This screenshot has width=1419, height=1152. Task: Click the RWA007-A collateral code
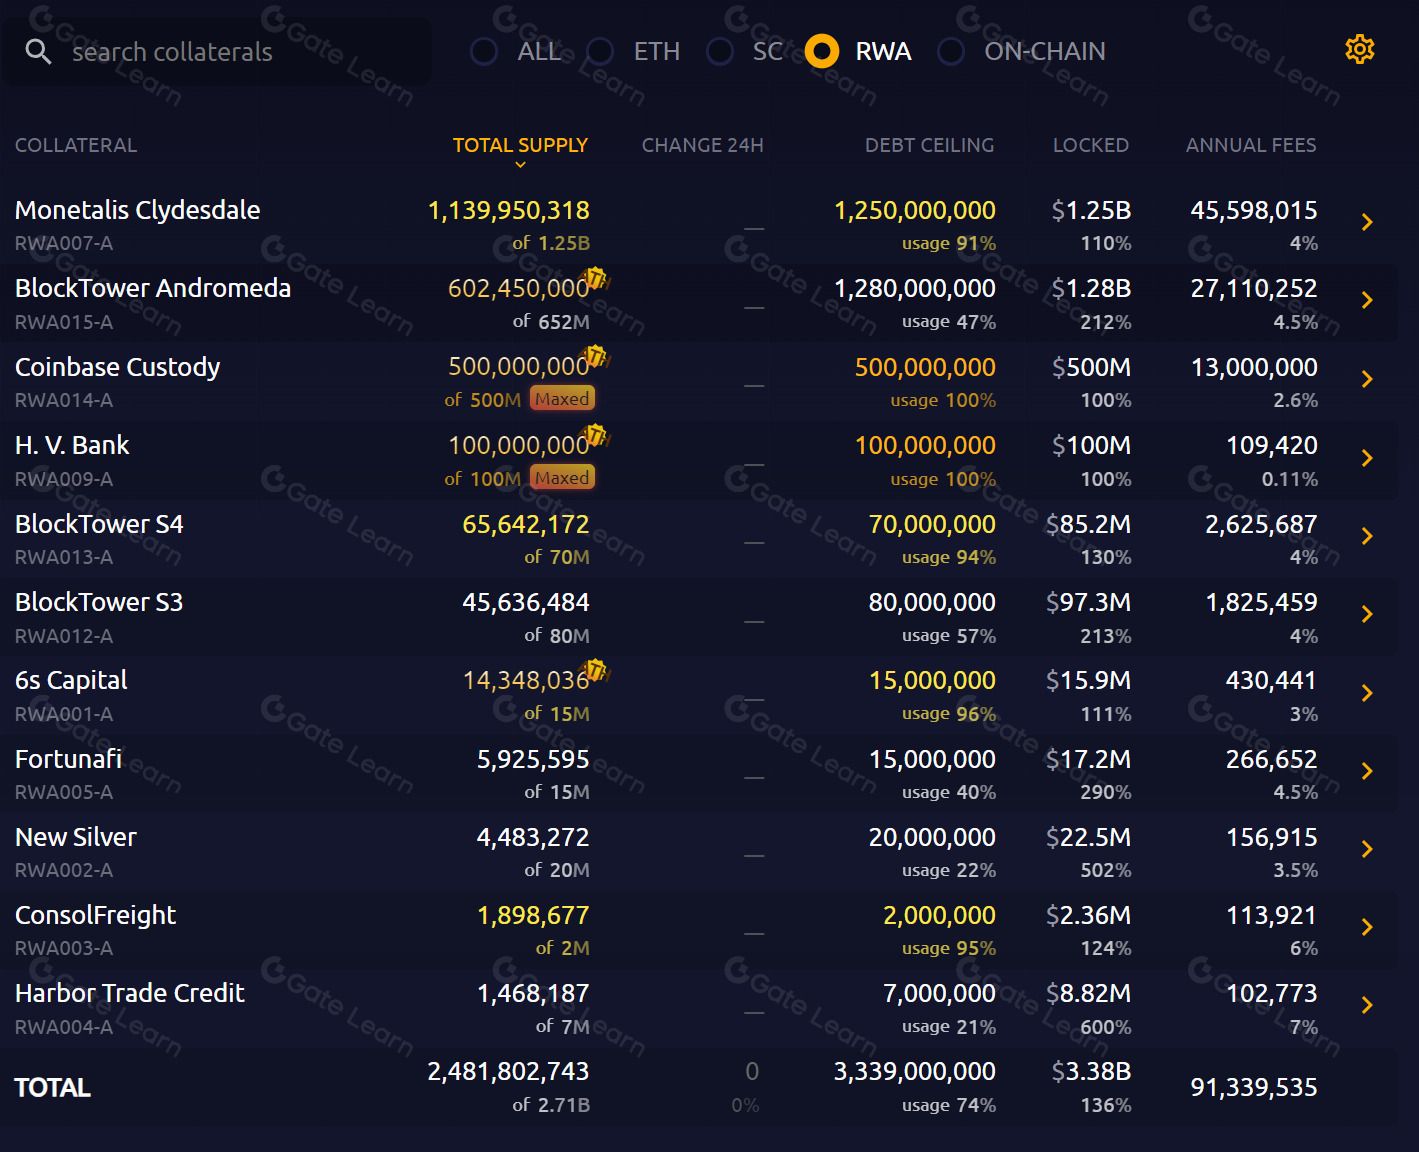[x=64, y=243]
